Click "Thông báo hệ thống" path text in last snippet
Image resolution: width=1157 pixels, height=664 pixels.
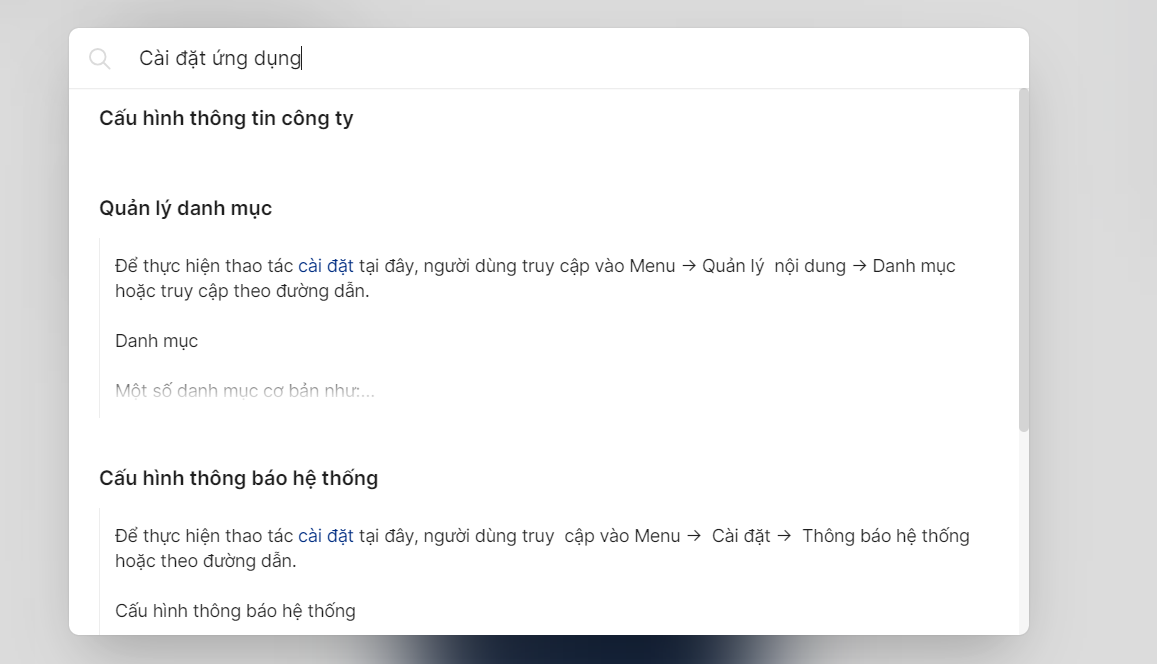click(x=885, y=536)
